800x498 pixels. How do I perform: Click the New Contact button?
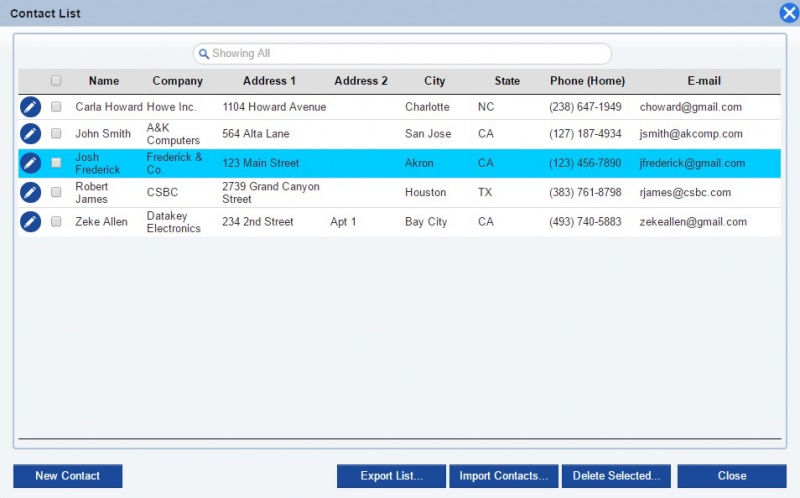[x=68, y=476]
